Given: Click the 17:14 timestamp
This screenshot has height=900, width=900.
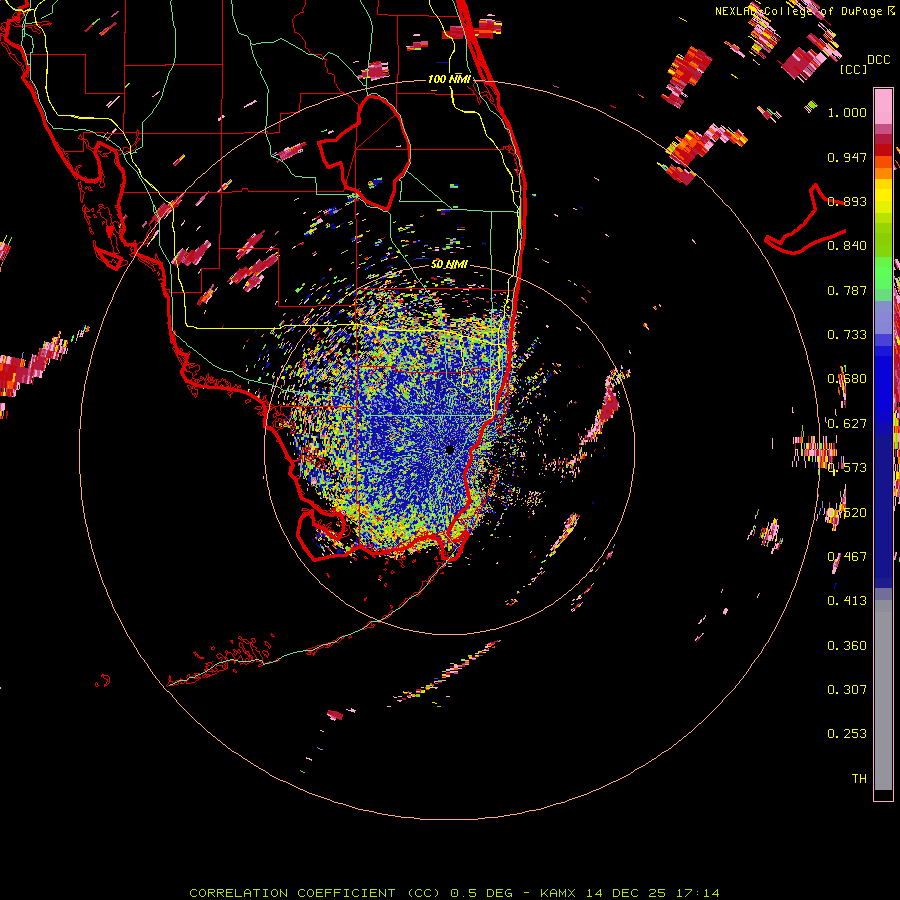Looking at the screenshot, I should 697,893.
